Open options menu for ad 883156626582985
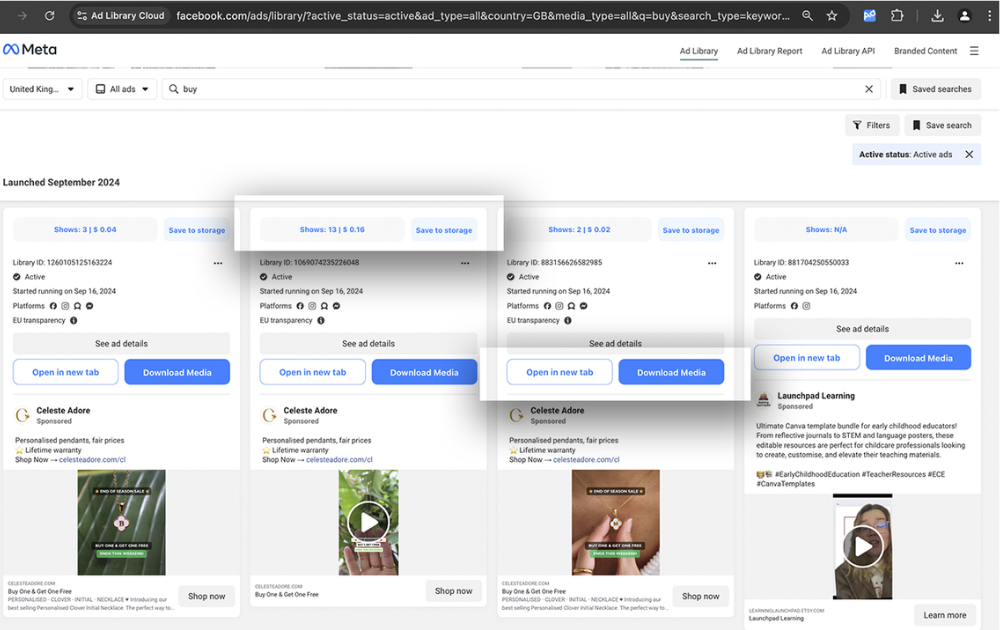 click(712, 263)
